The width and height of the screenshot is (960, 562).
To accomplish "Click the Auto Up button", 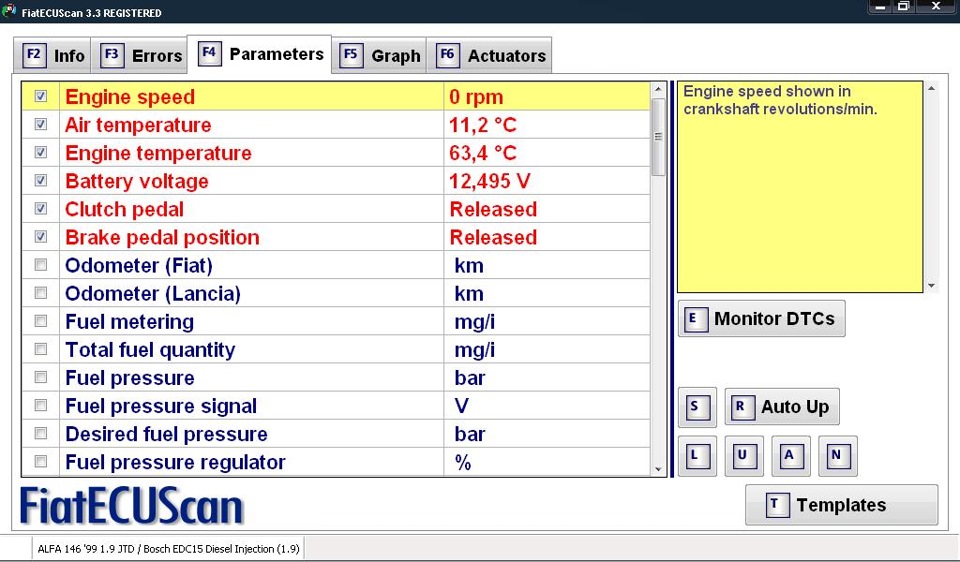I will 782,407.
